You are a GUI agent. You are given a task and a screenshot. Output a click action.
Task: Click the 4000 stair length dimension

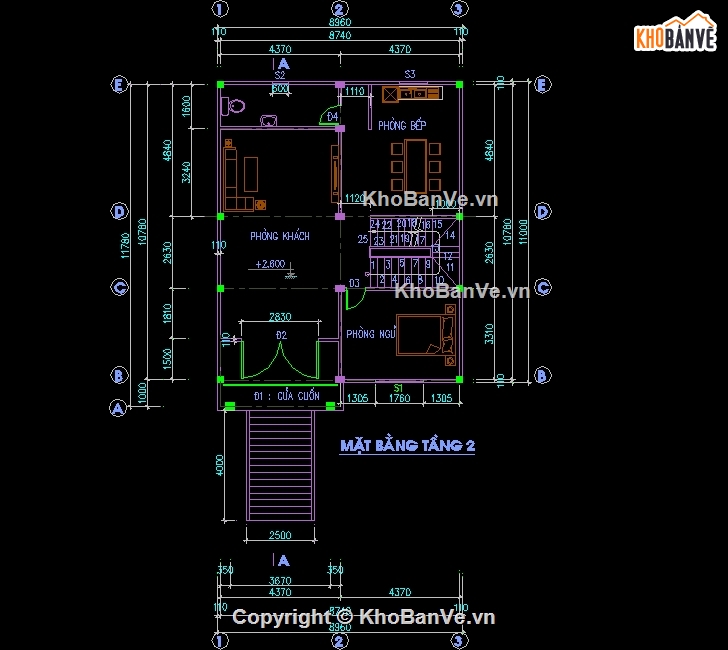click(220, 465)
